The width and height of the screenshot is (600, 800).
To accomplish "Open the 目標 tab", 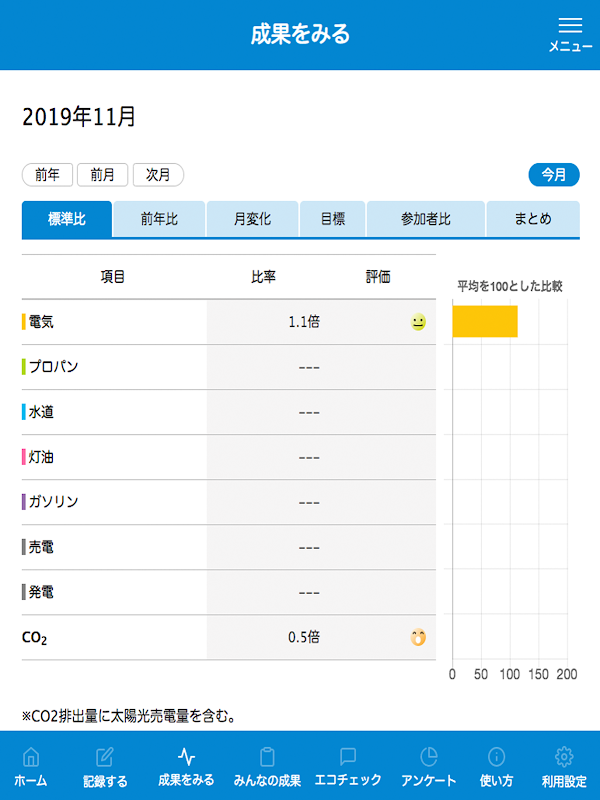I will [333, 219].
